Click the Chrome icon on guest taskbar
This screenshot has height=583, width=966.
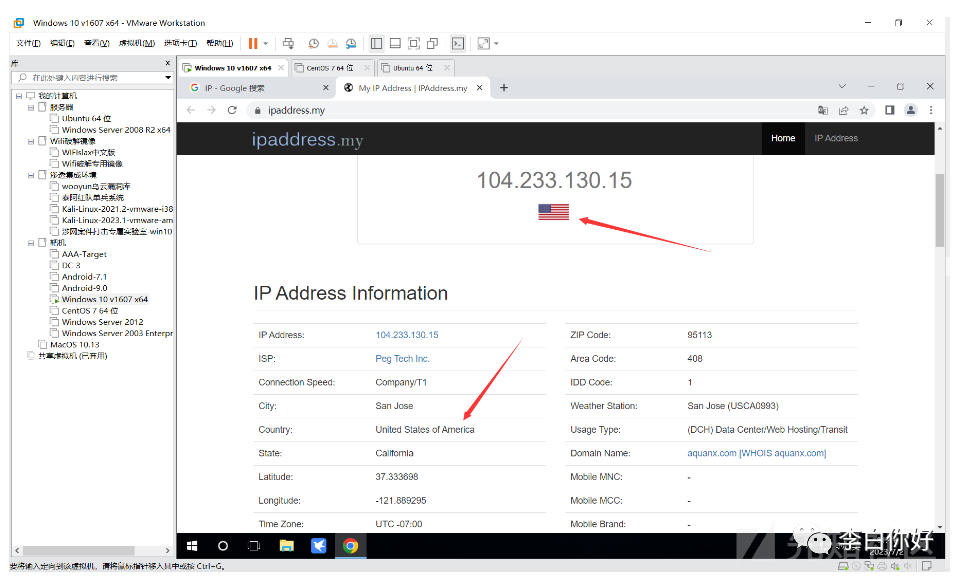tap(351, 546)
